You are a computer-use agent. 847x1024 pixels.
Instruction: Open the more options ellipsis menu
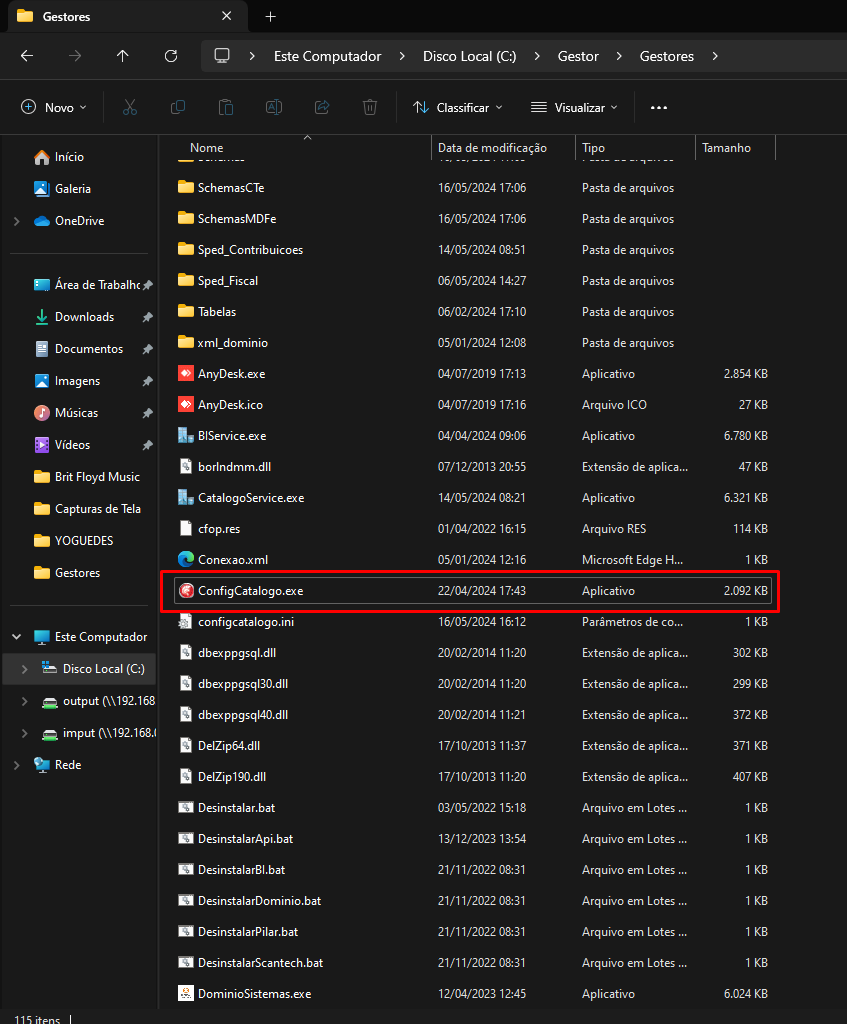tap(658, 107)
